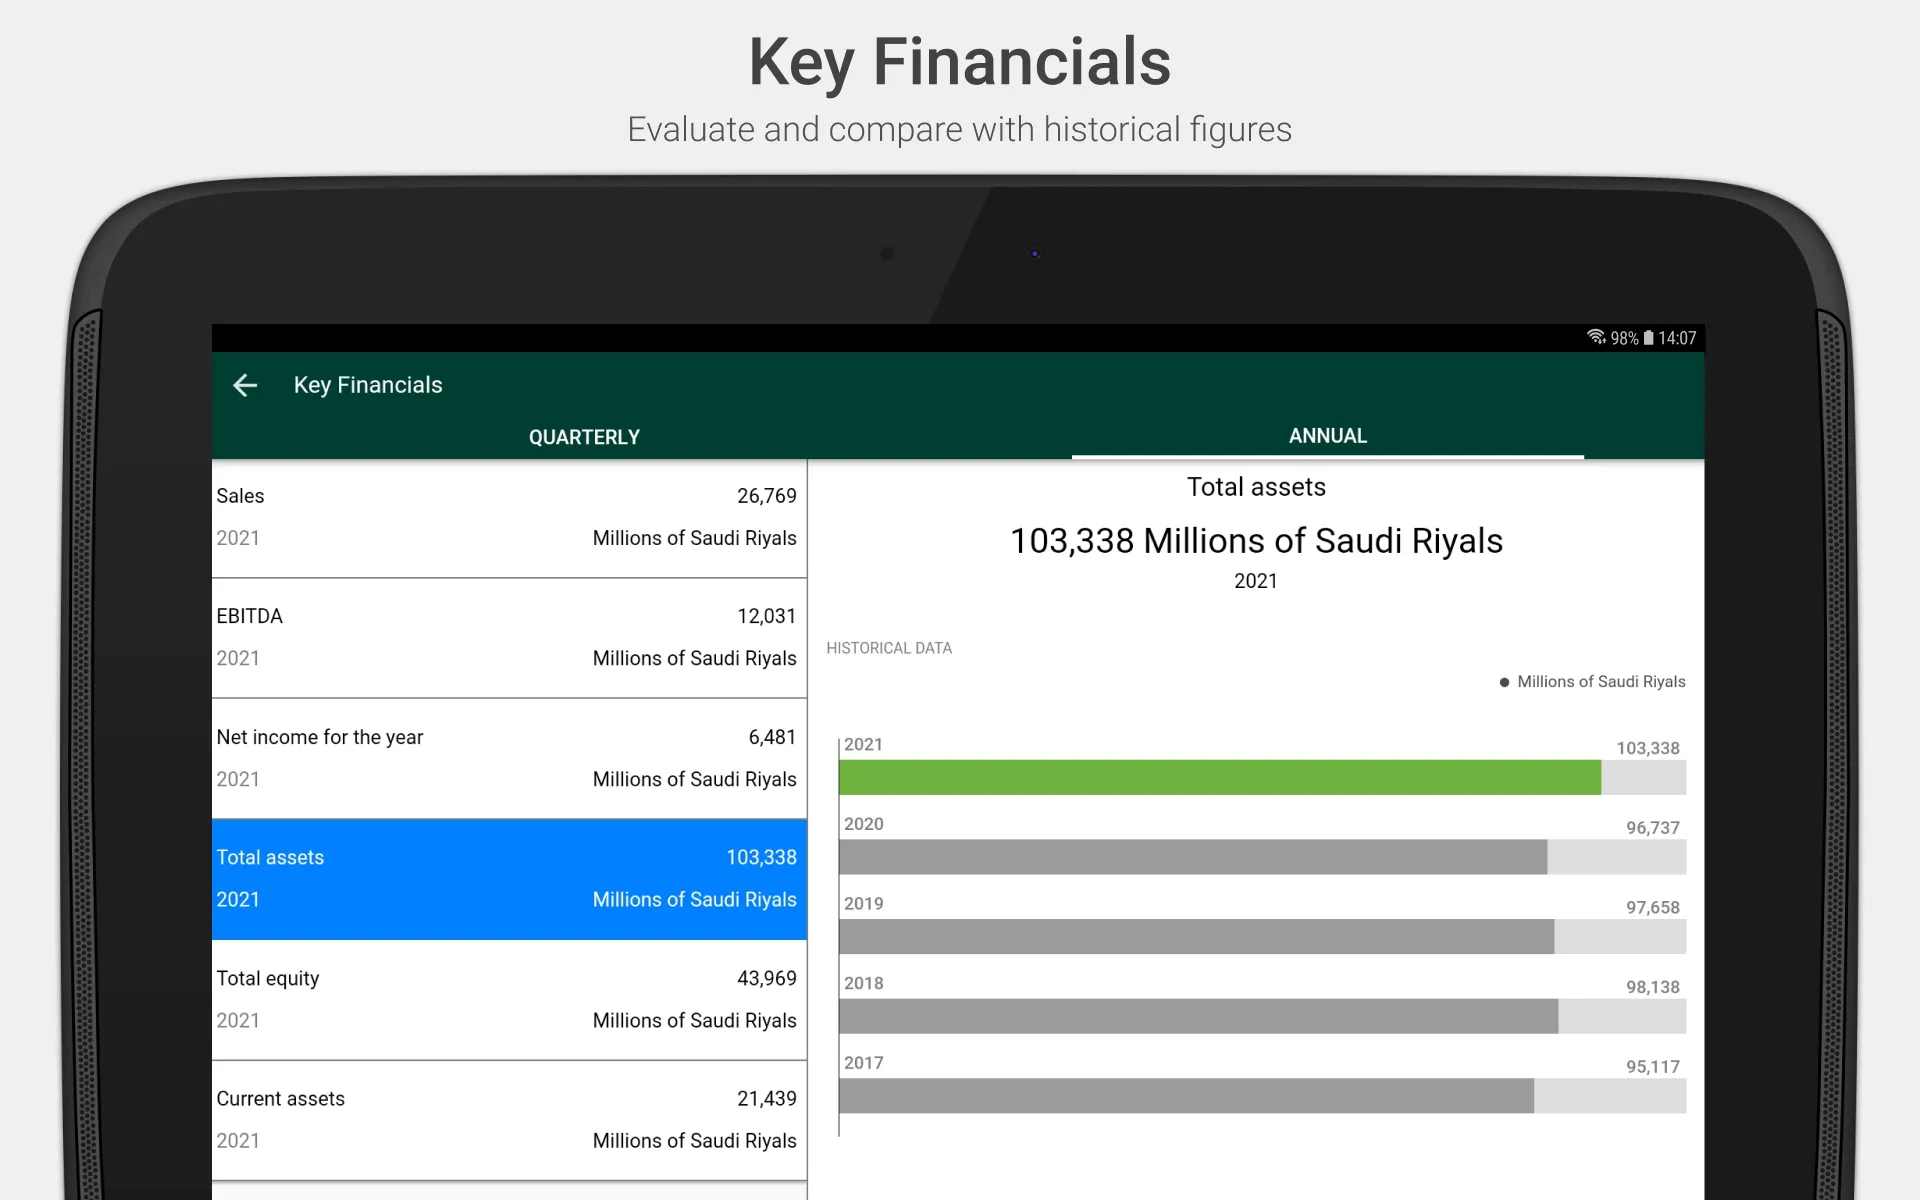Go back using the arrow icon
The image size is (1920, 1200).
click(245, 385)
